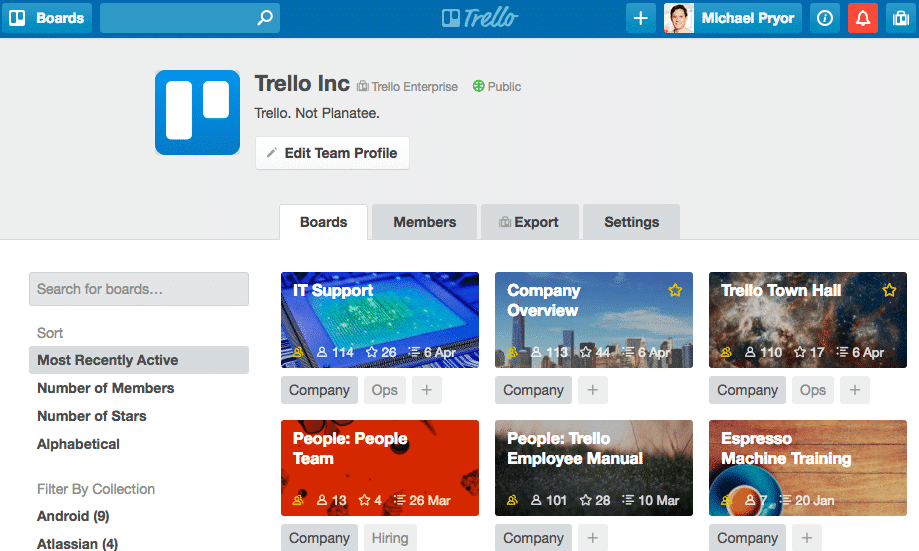
Task: Click the Trello Enterprise label
Action: click(x=407, y=87)
